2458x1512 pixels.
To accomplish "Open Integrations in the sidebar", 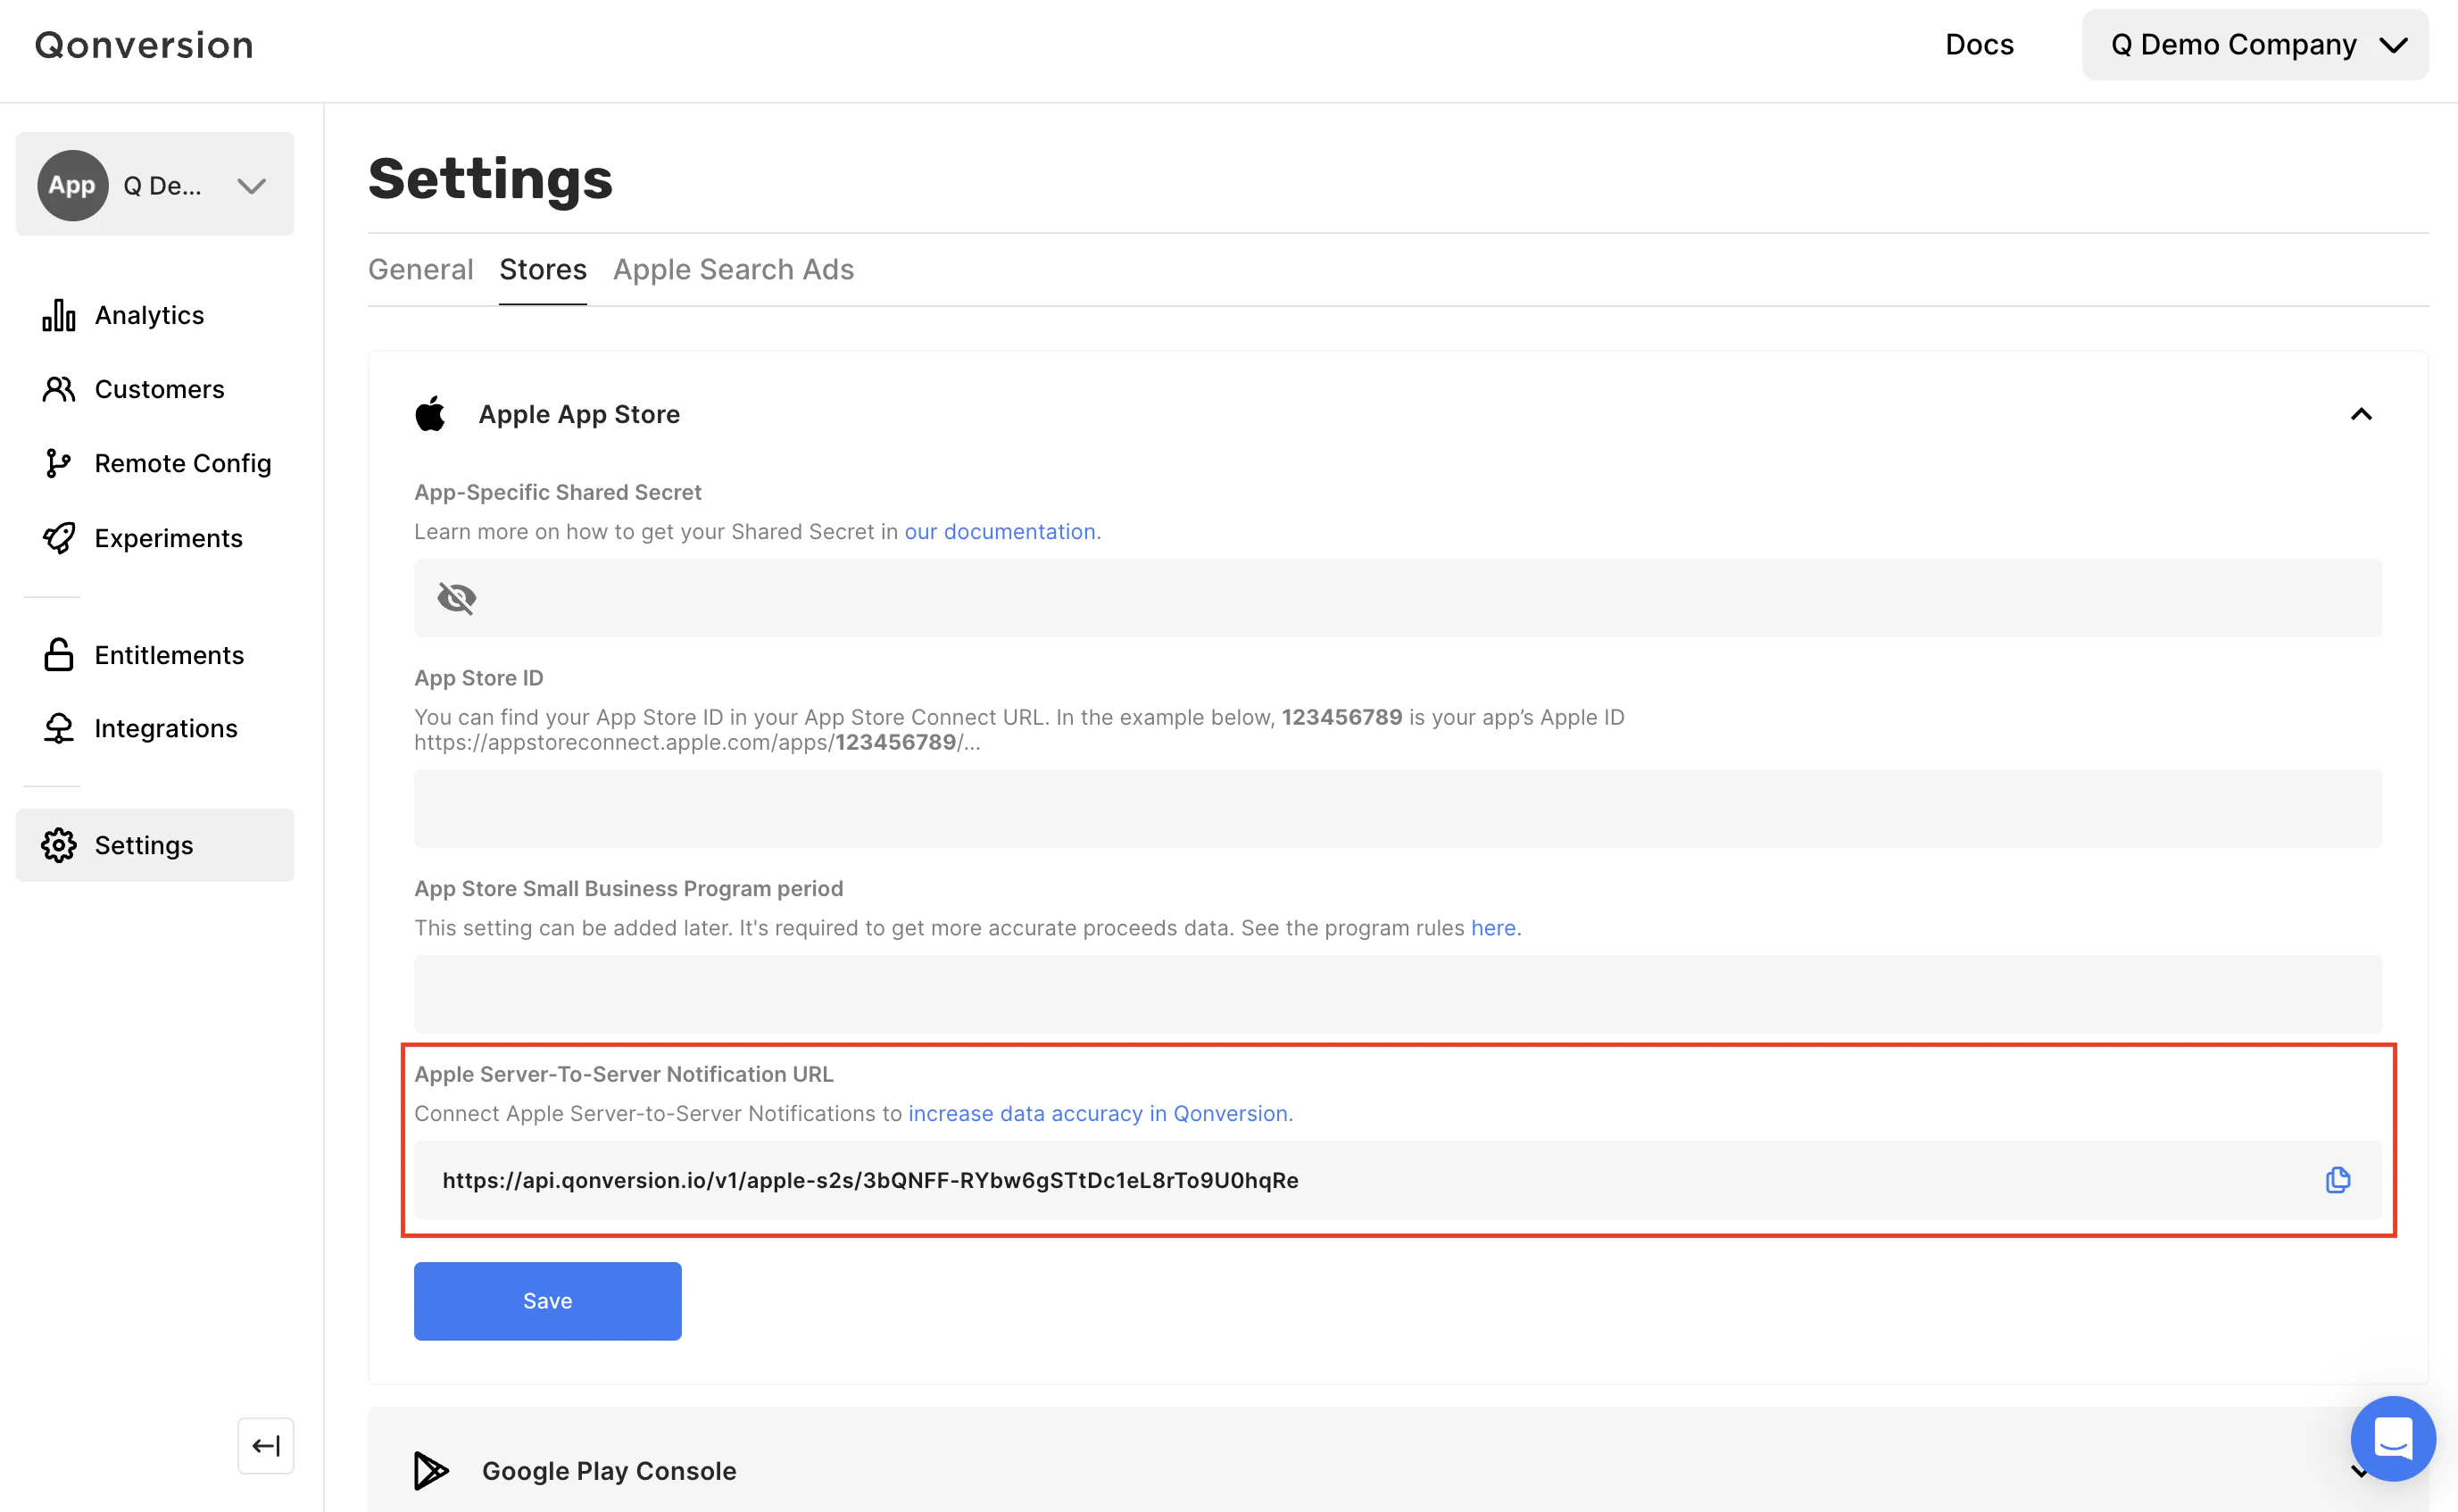I will [165, 729].
